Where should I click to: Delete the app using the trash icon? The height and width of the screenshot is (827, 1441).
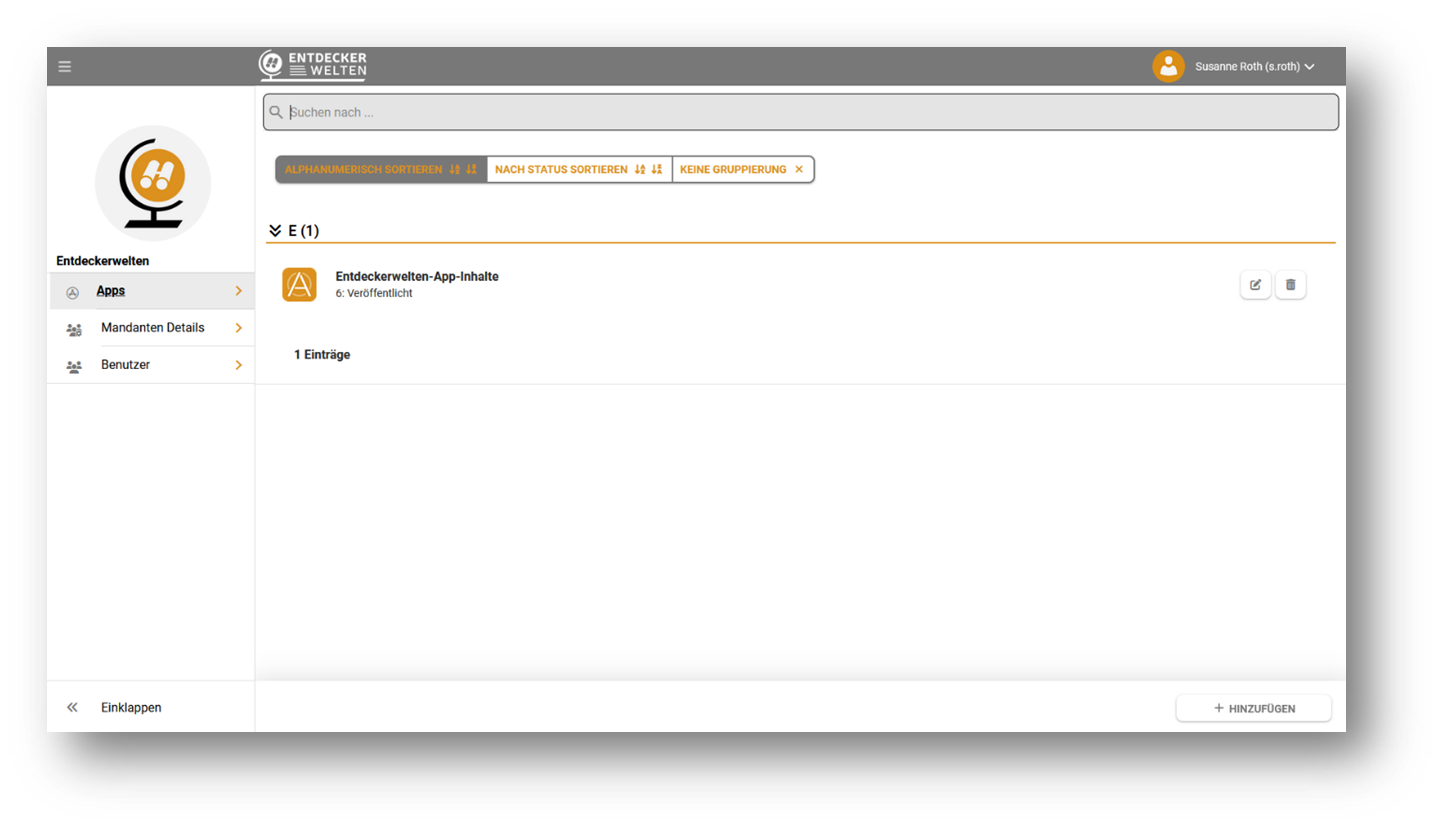(x=1290, y=285)
